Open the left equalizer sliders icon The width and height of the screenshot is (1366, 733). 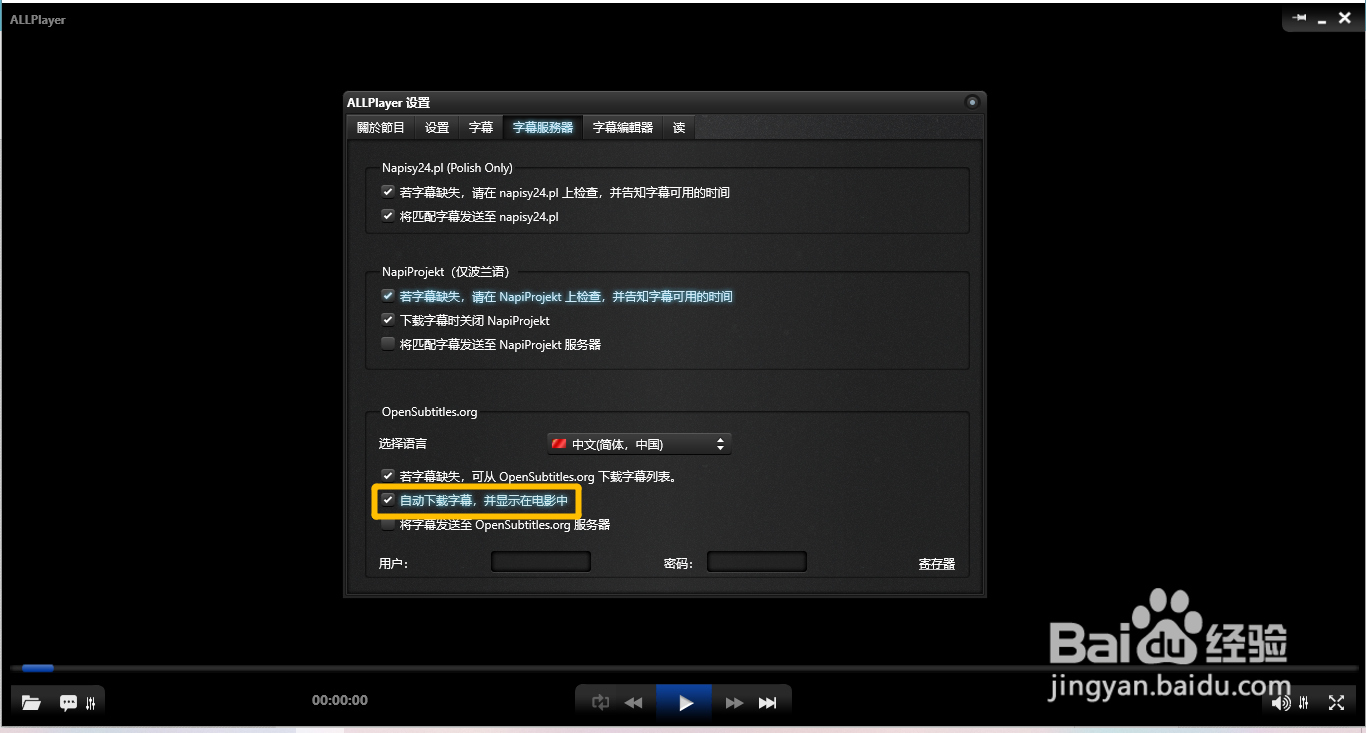click(x=91, y=703)
